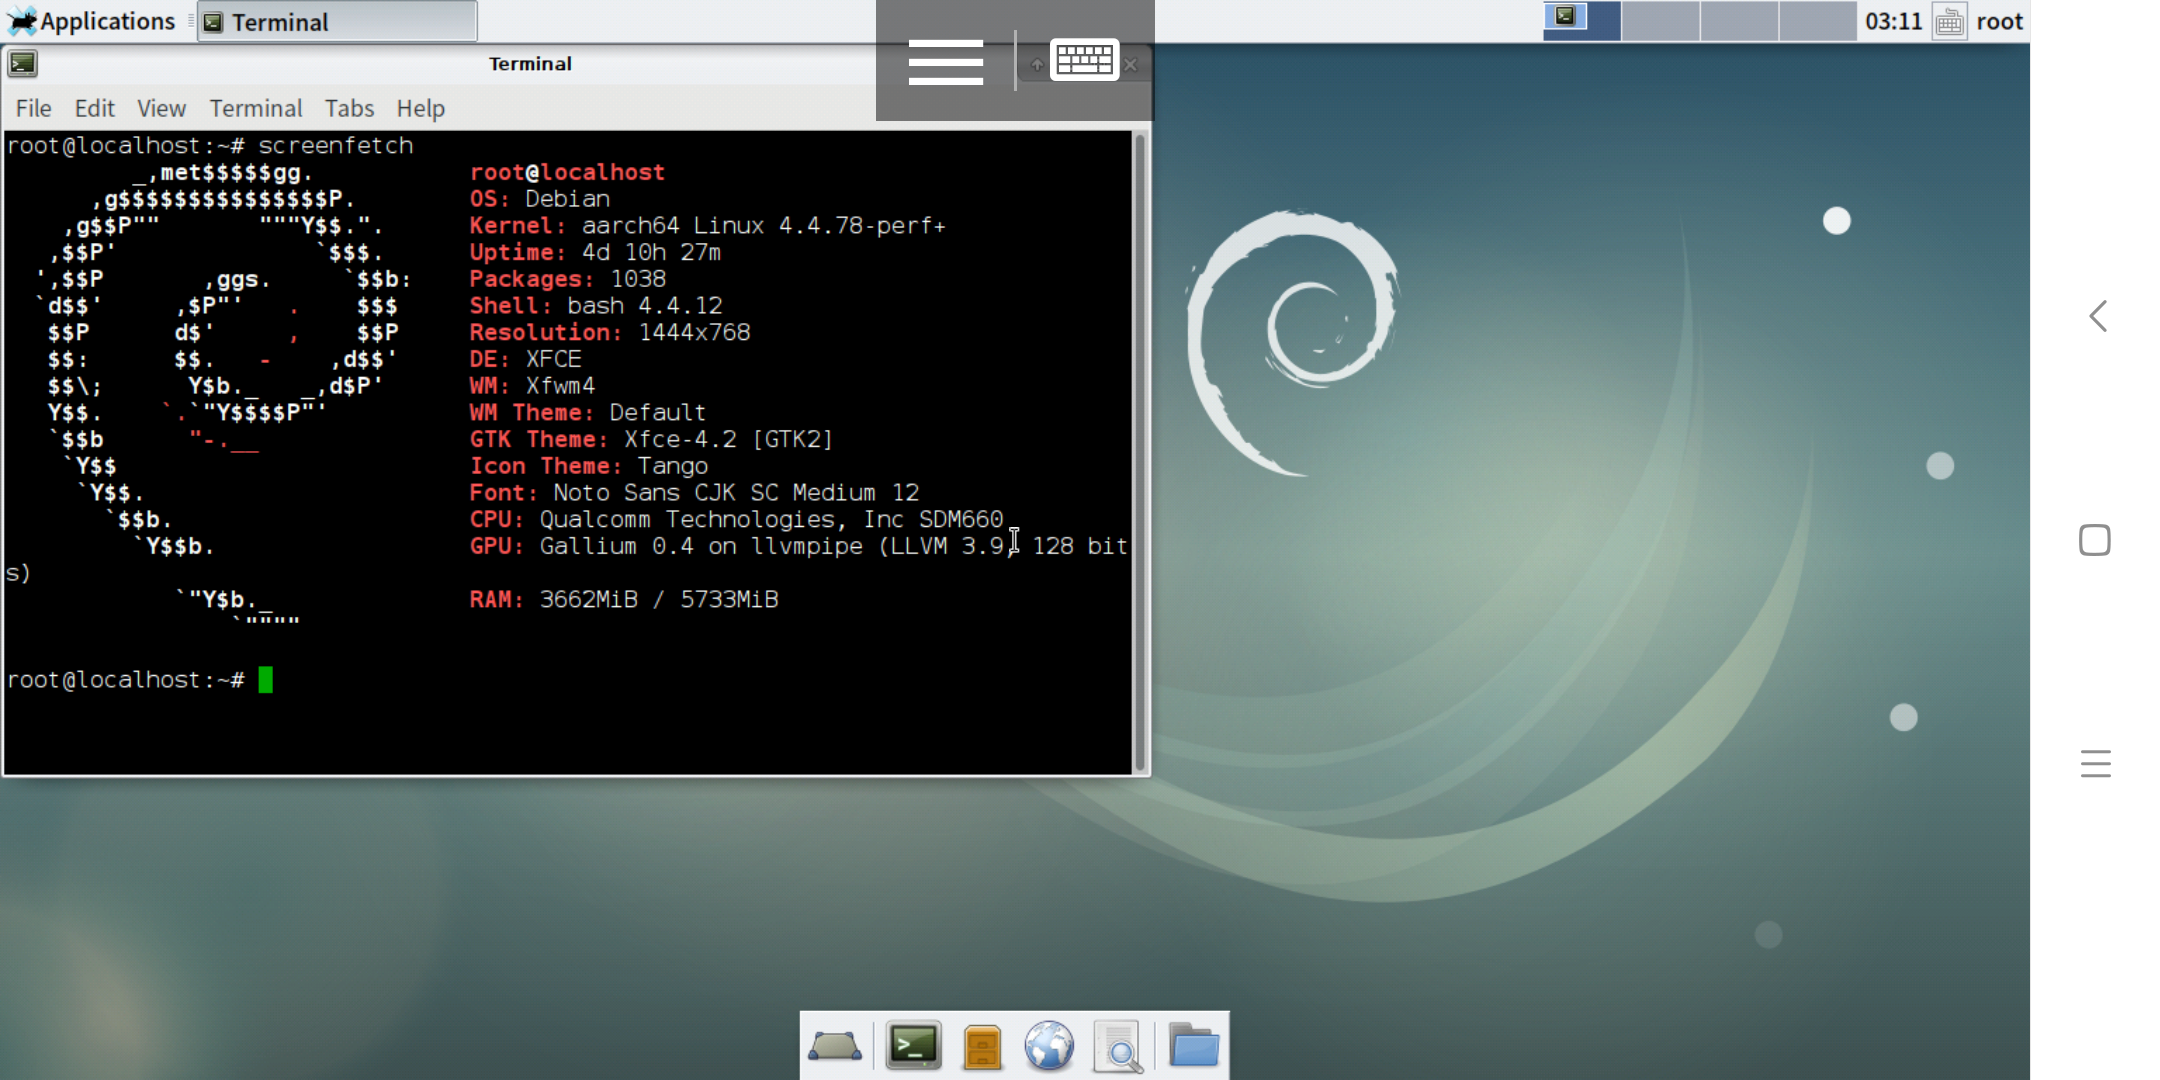Launch Terminal Emulator from the dock
2160x1080 pixels.
[913, 1046]
